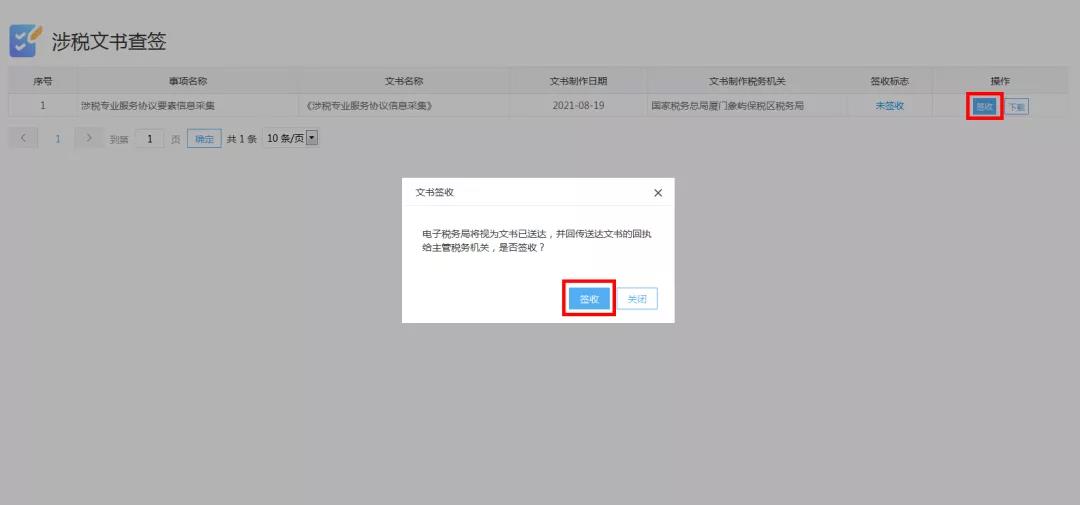Click the 操作 column header
Image resolution: width=1080 pixels, height=505 pixels.
(x=1000, y=81)
